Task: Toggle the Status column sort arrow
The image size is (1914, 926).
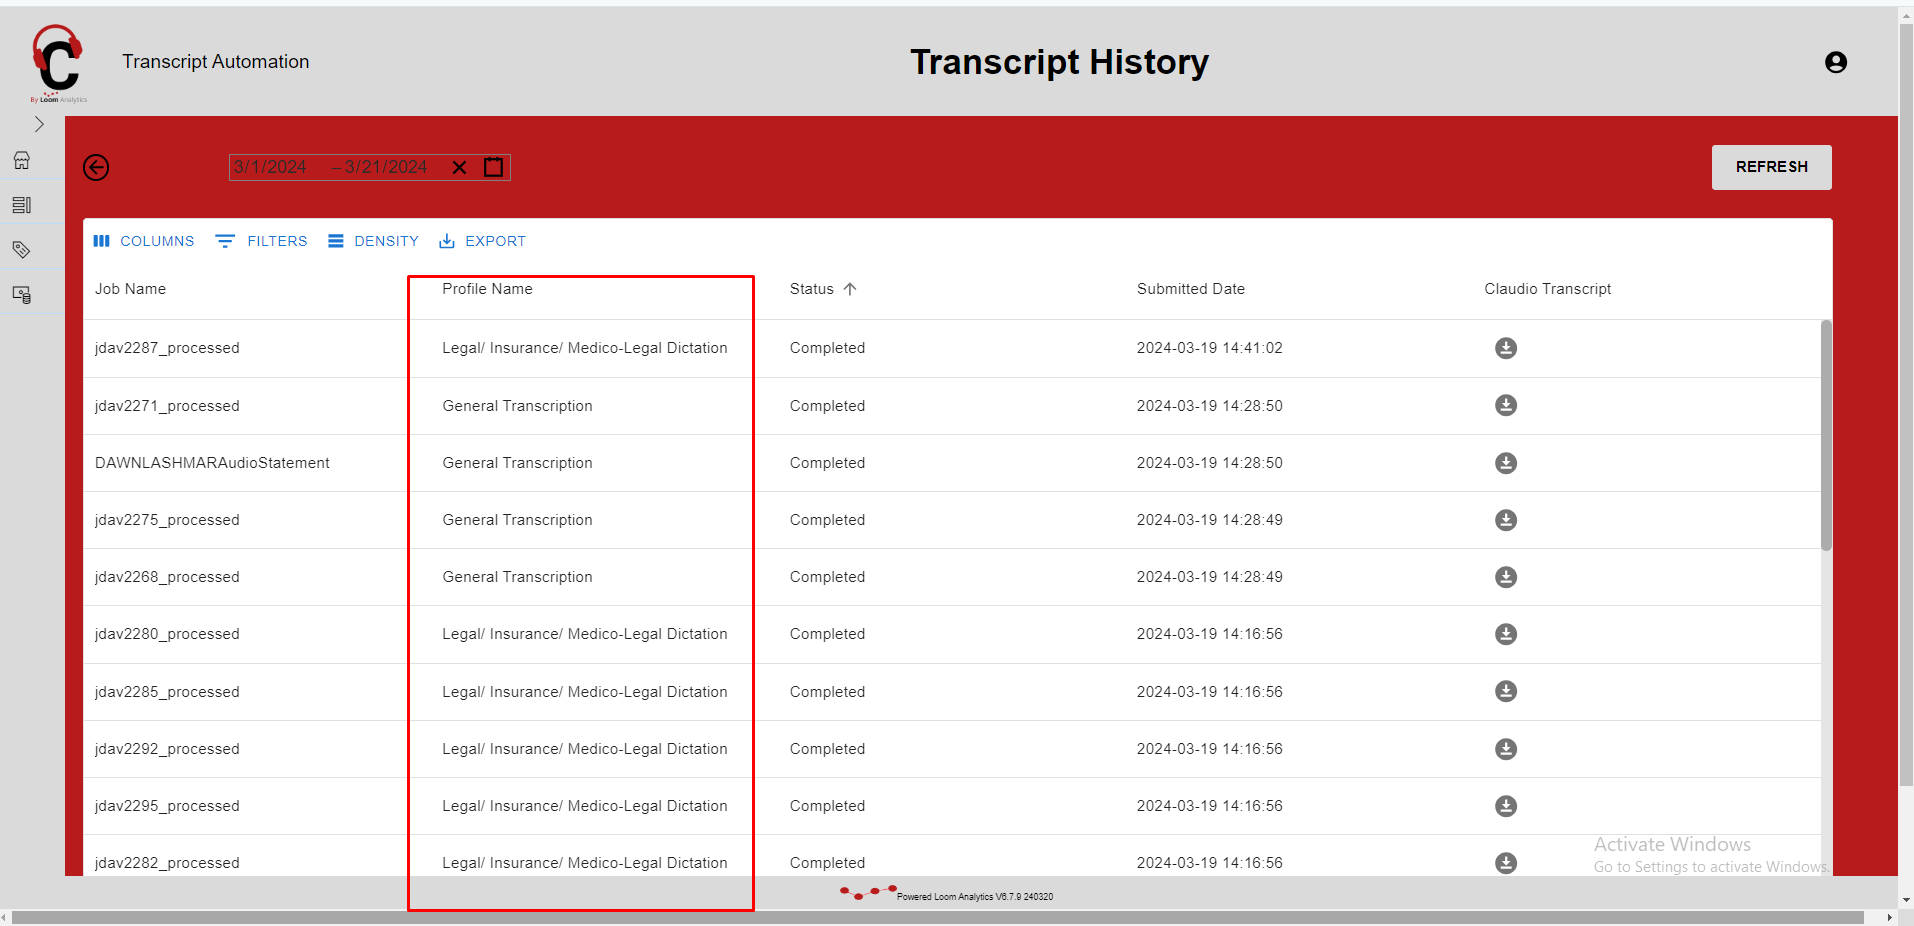Action: (x=850, y=289)
